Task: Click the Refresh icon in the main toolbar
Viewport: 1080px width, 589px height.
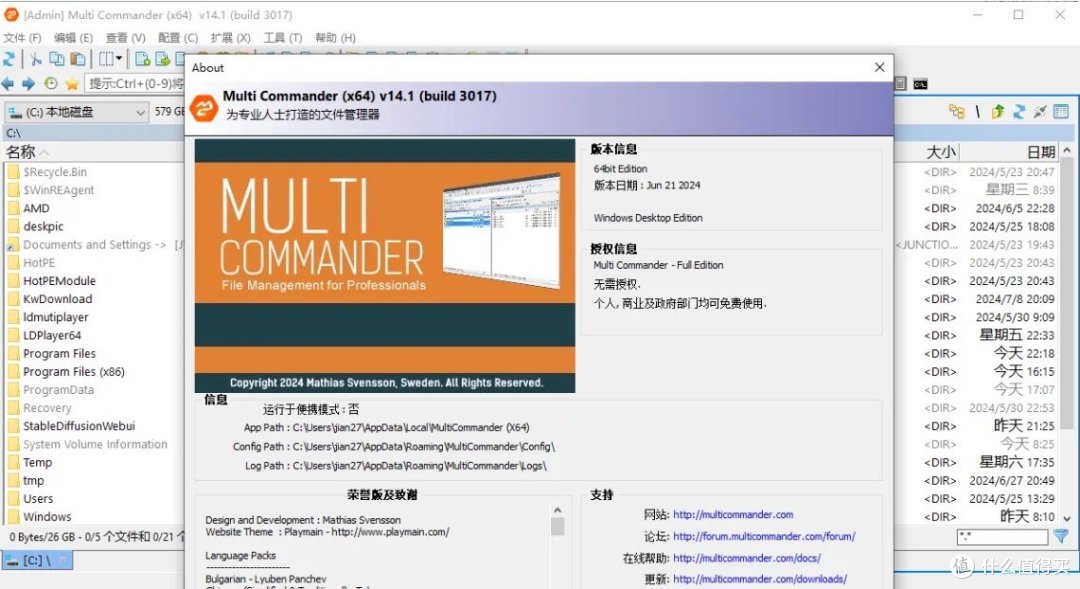Action: (x=9, y=59)
